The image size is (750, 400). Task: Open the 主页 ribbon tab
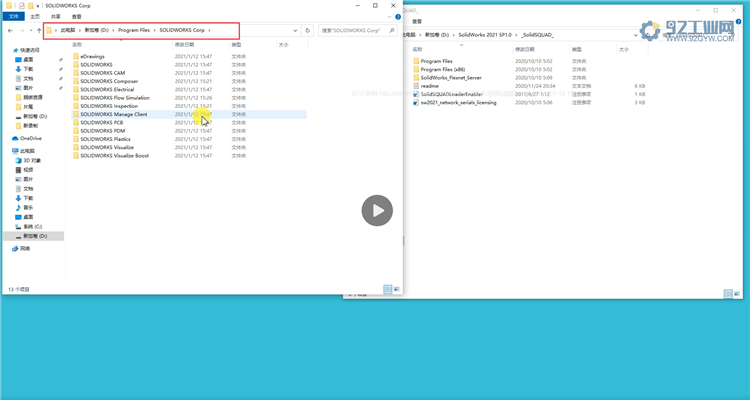(35, 17)
